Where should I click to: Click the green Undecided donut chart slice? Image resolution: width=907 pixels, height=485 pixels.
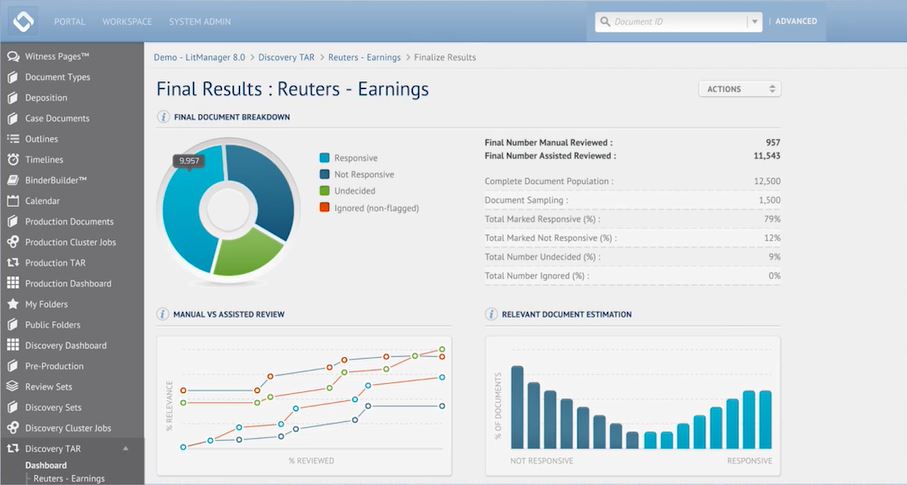pyautogui.click(x=246, y=252)
